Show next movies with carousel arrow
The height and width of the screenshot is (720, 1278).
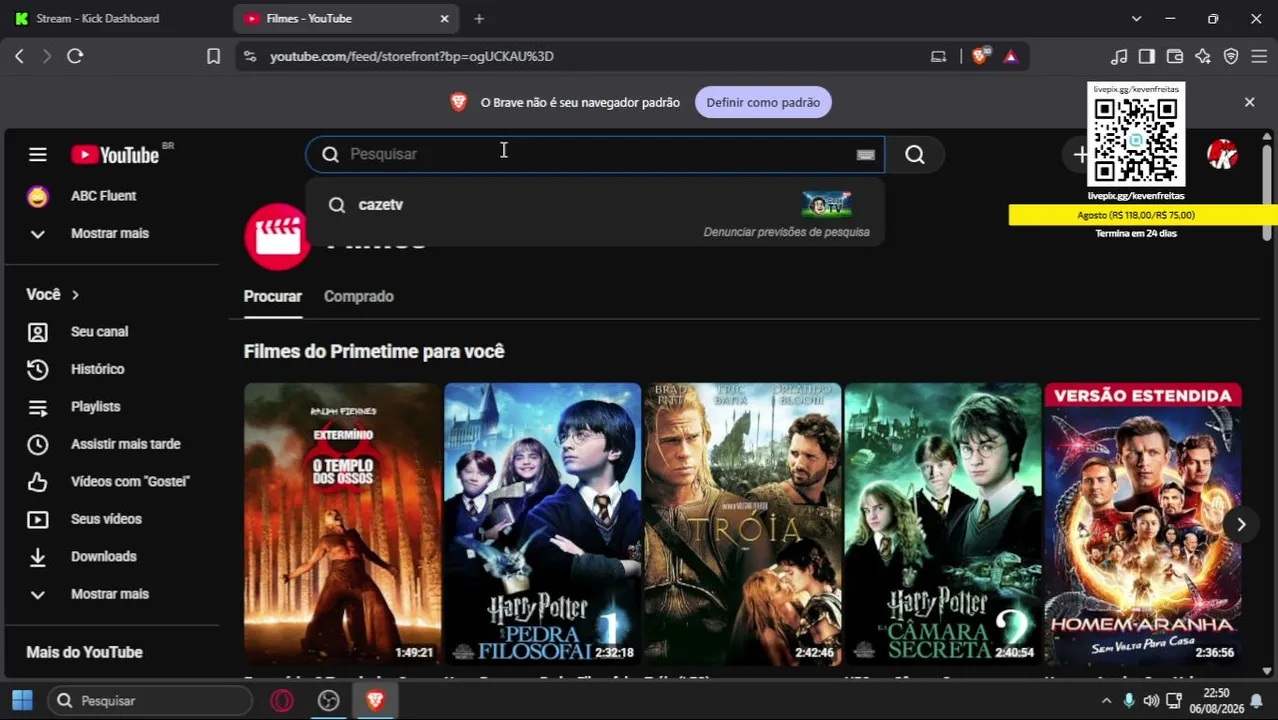point(1241,525)
